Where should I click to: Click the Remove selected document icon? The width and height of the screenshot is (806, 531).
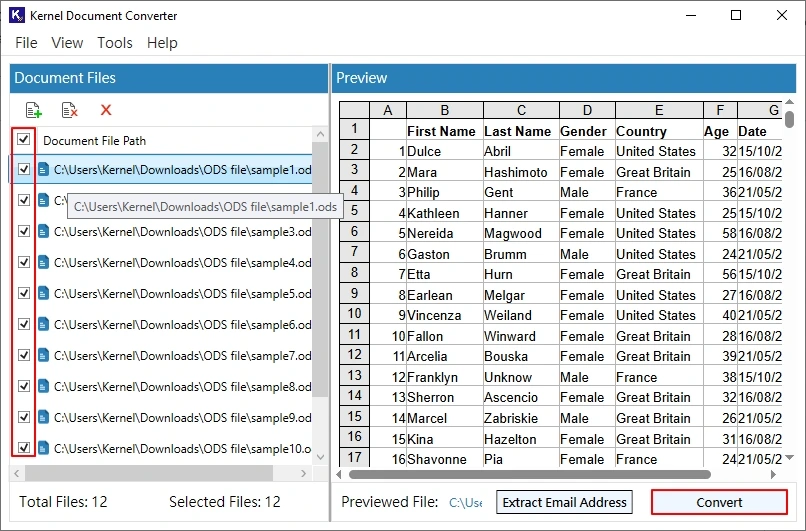(69, 109)
